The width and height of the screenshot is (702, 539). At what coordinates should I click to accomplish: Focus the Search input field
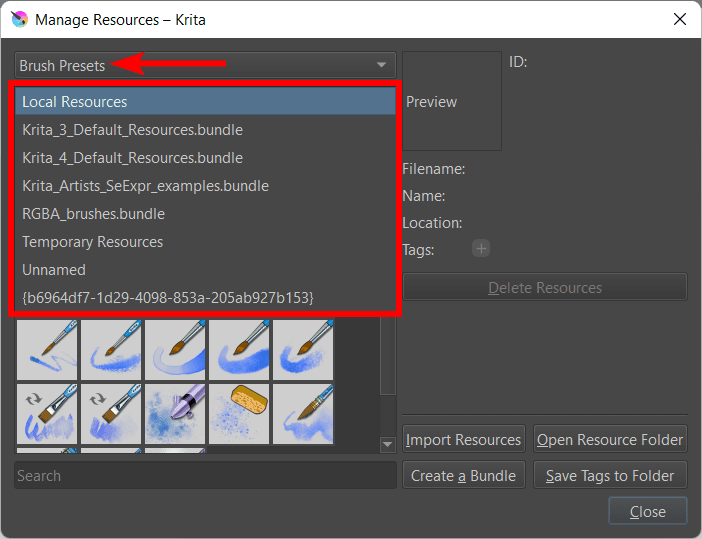(x=204, y=476)
